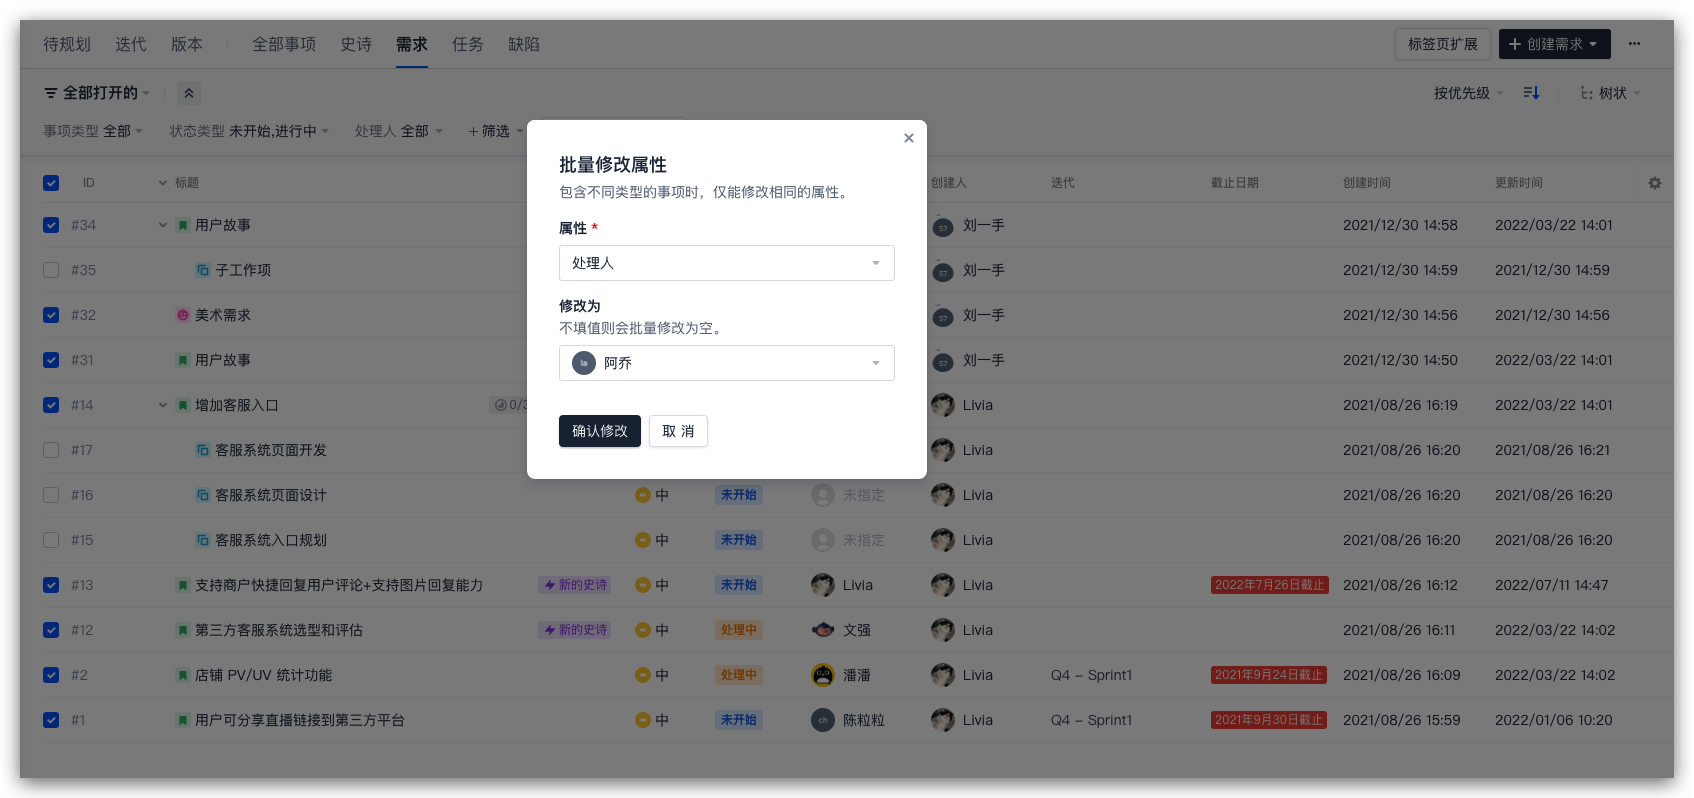Screen dimensions: 1694x798
Task: Click the 新的史诗 tag on item #12
Action: click(575, 630)
